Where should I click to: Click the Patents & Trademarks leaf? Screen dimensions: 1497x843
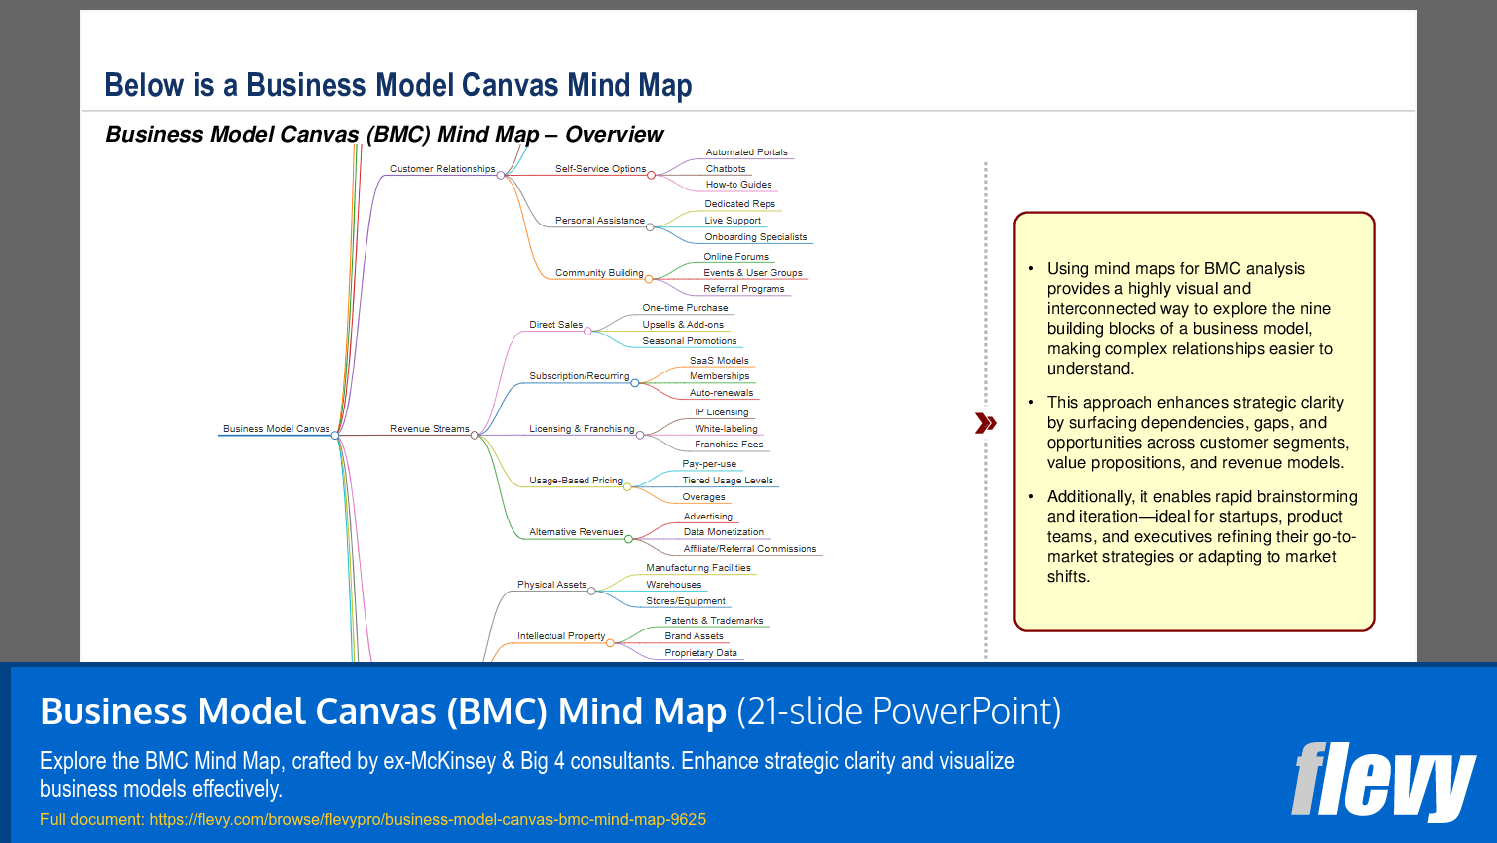(713, 621)
